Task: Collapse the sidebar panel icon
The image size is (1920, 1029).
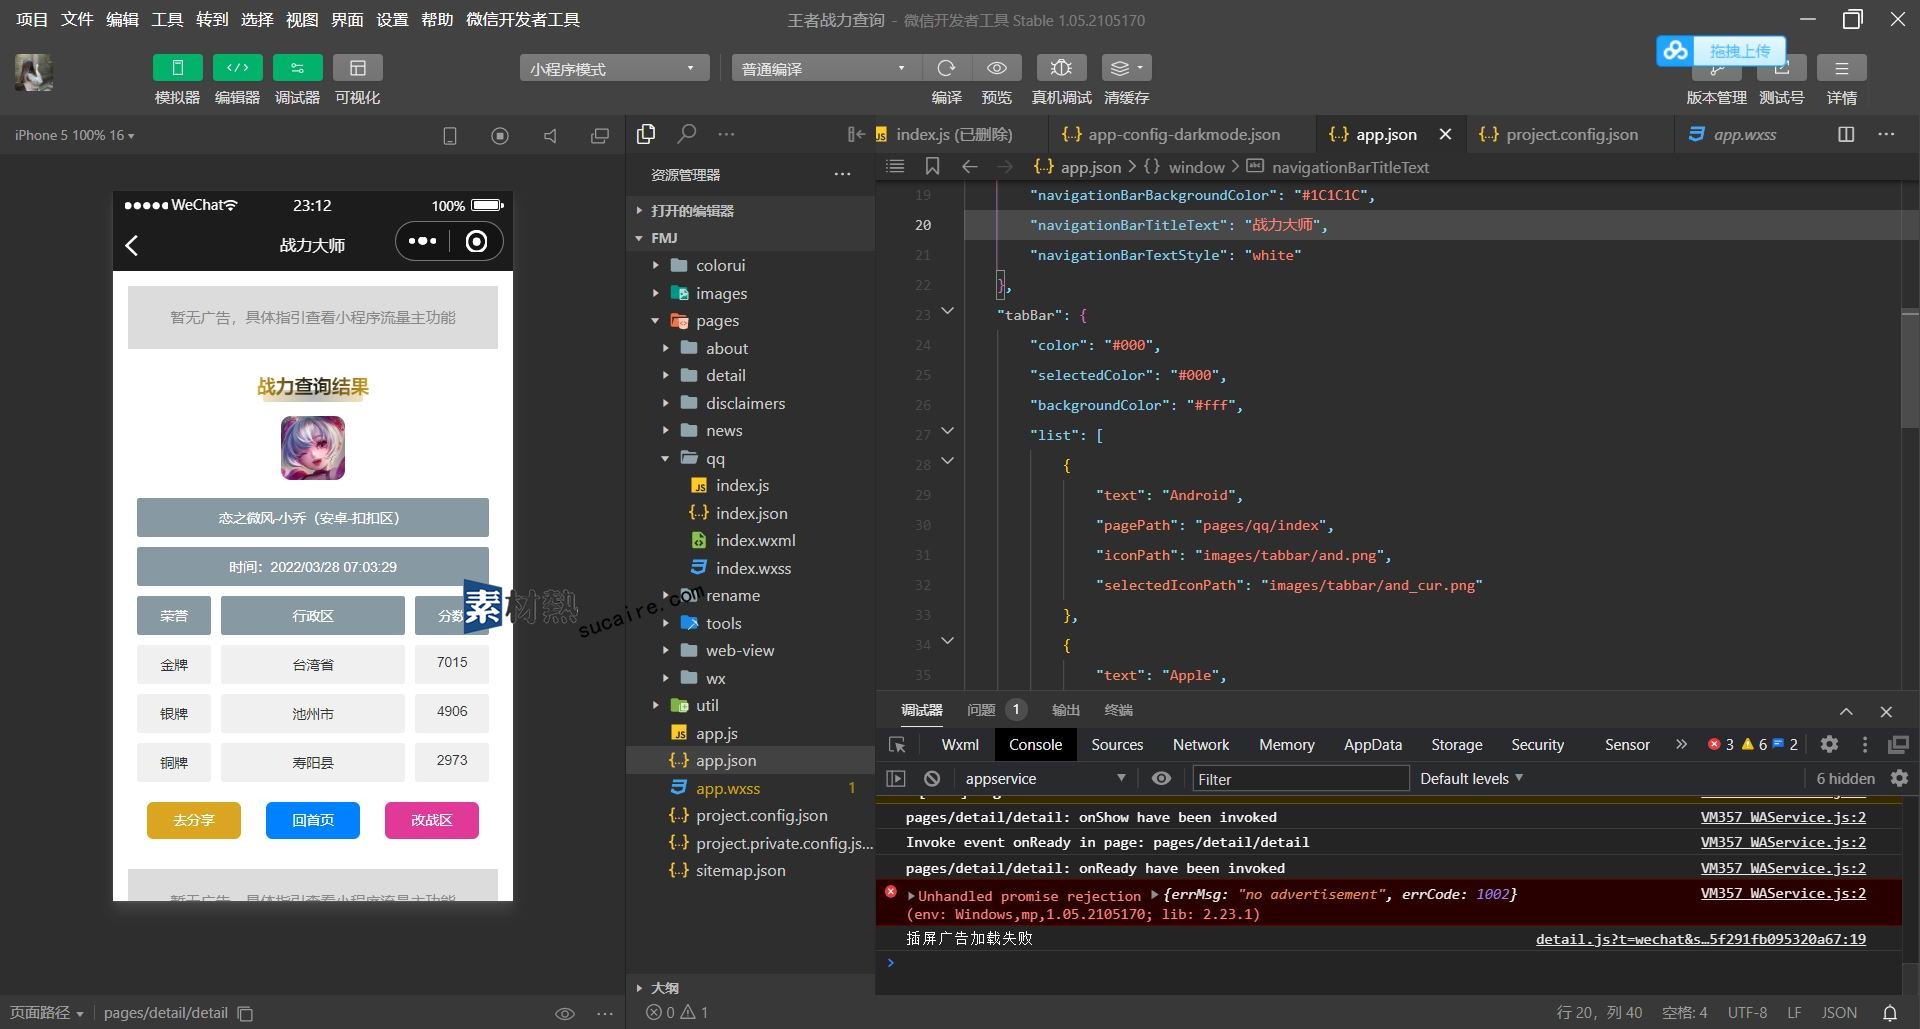Action: pyautogui.click(x=856, y=134)
